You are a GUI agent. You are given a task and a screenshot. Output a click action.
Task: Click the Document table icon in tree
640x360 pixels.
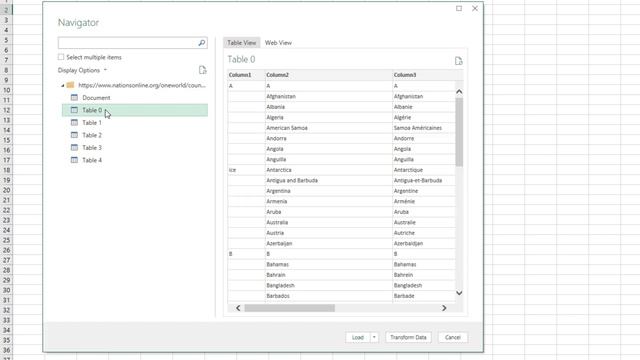click(x=74, y=98)
